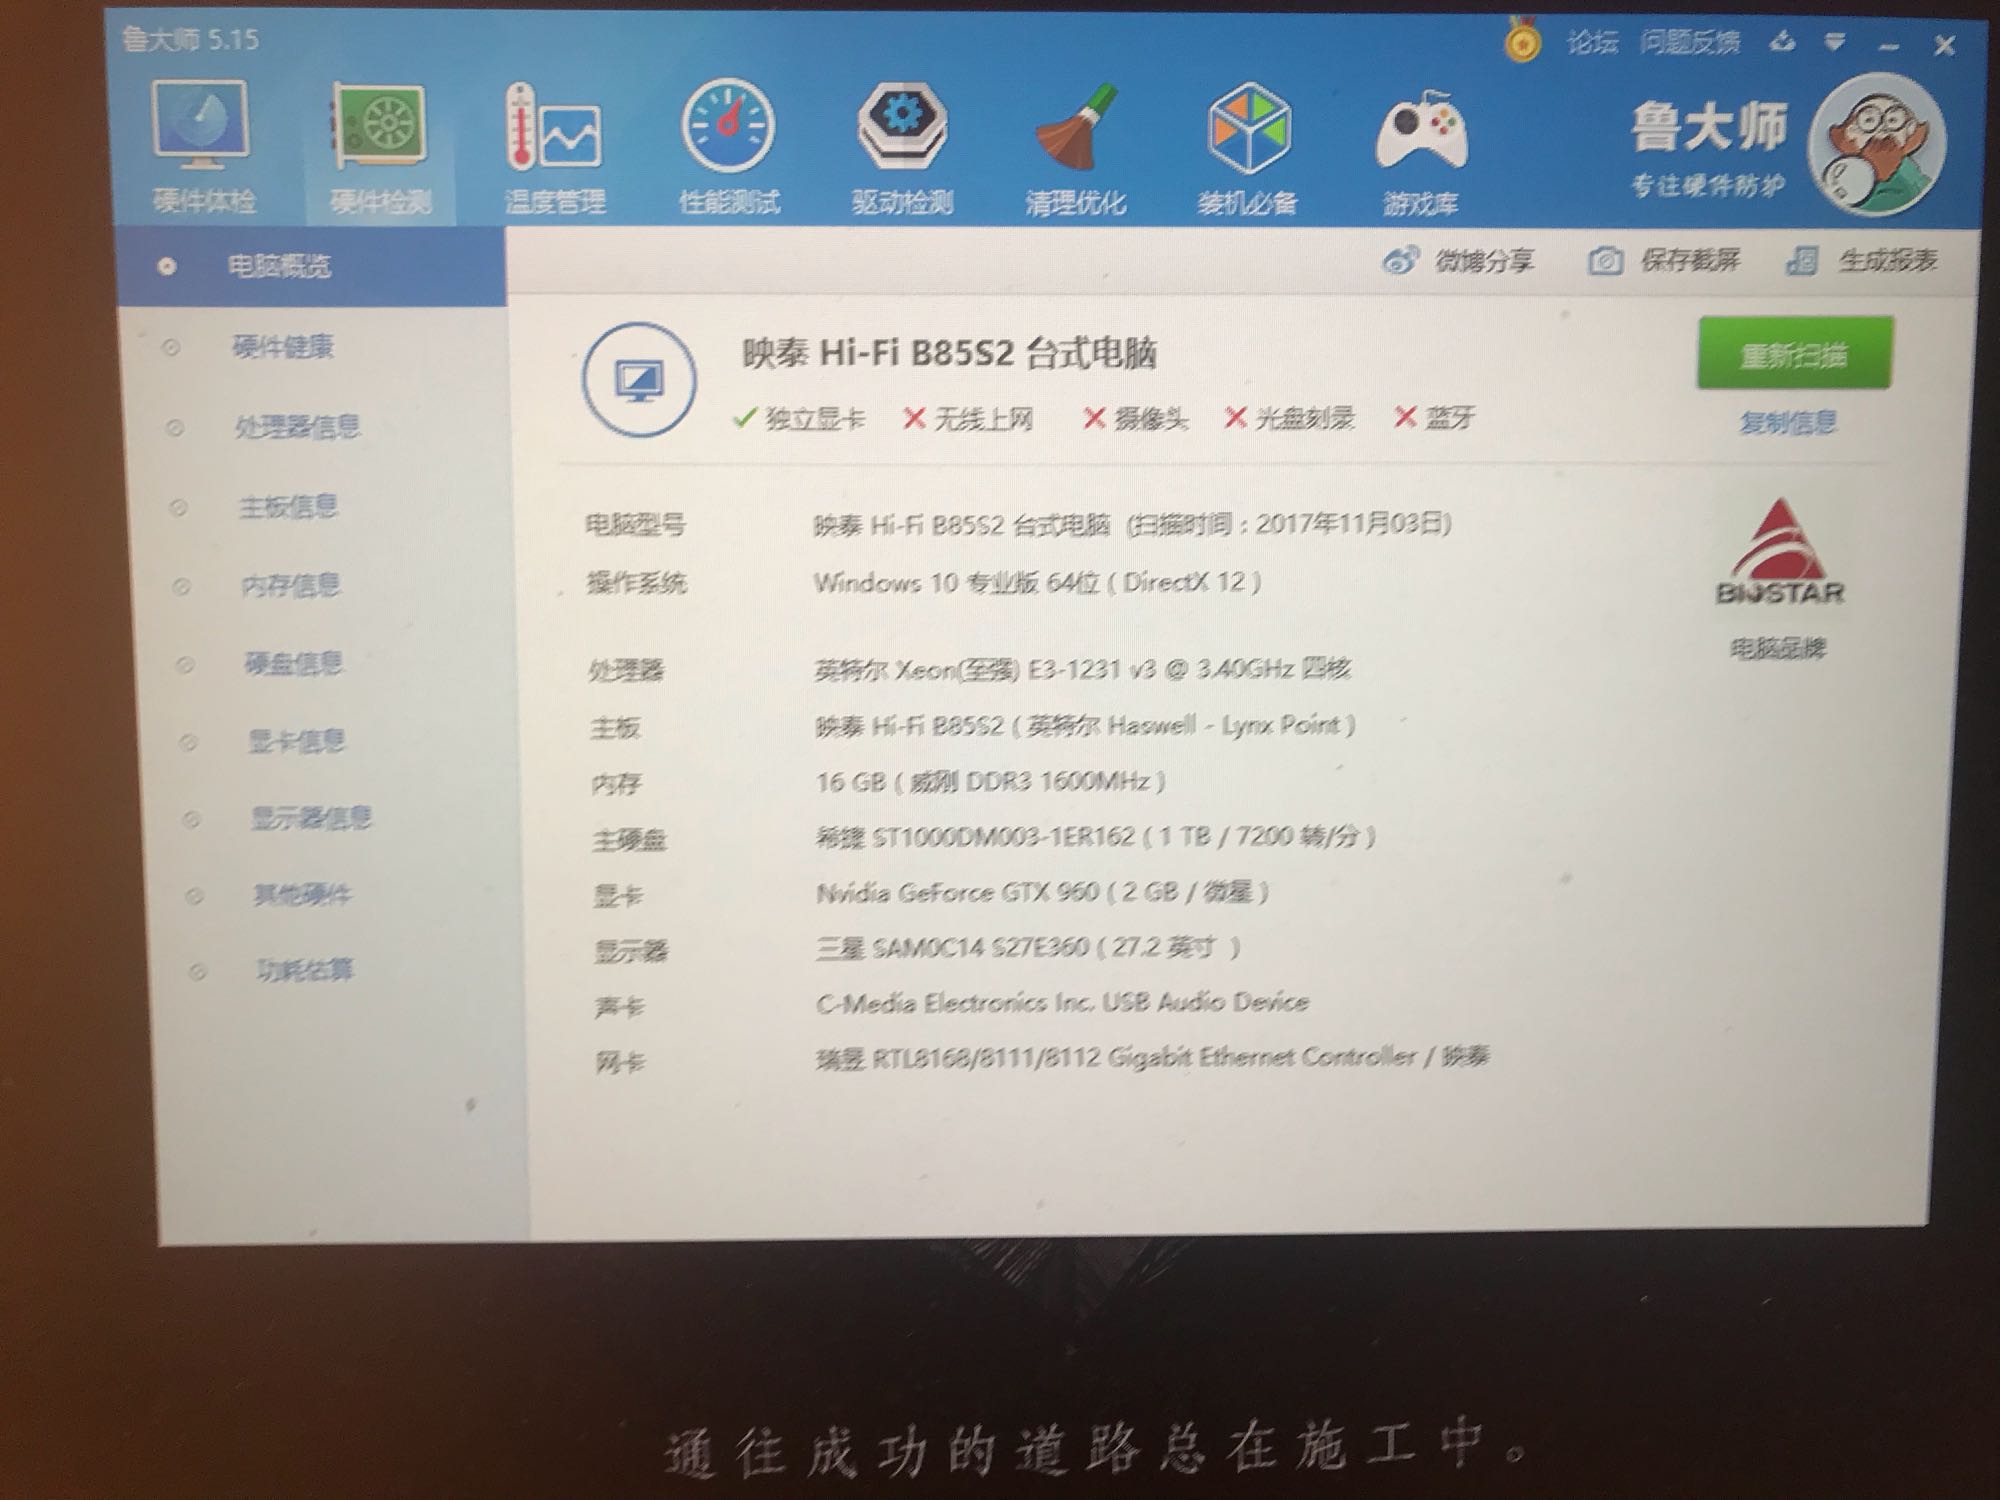Open the 论坛 forum link
2000x1500 pixels.
click(1592, 42)
